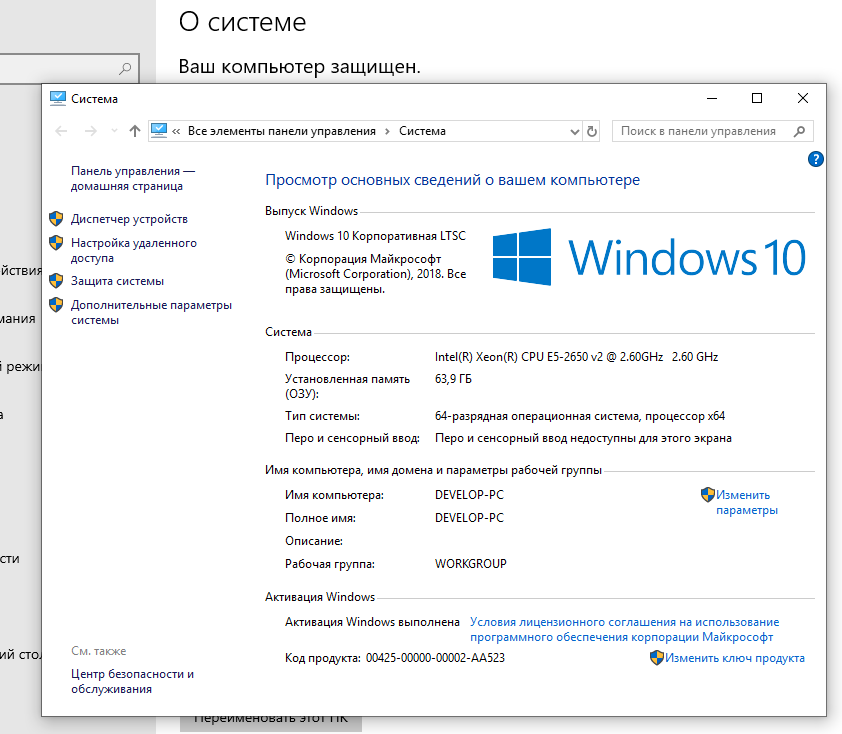The image size is (842, 734).
Task: Click the Полное имя value DEVELOP-PC
Action: [469, 518]
